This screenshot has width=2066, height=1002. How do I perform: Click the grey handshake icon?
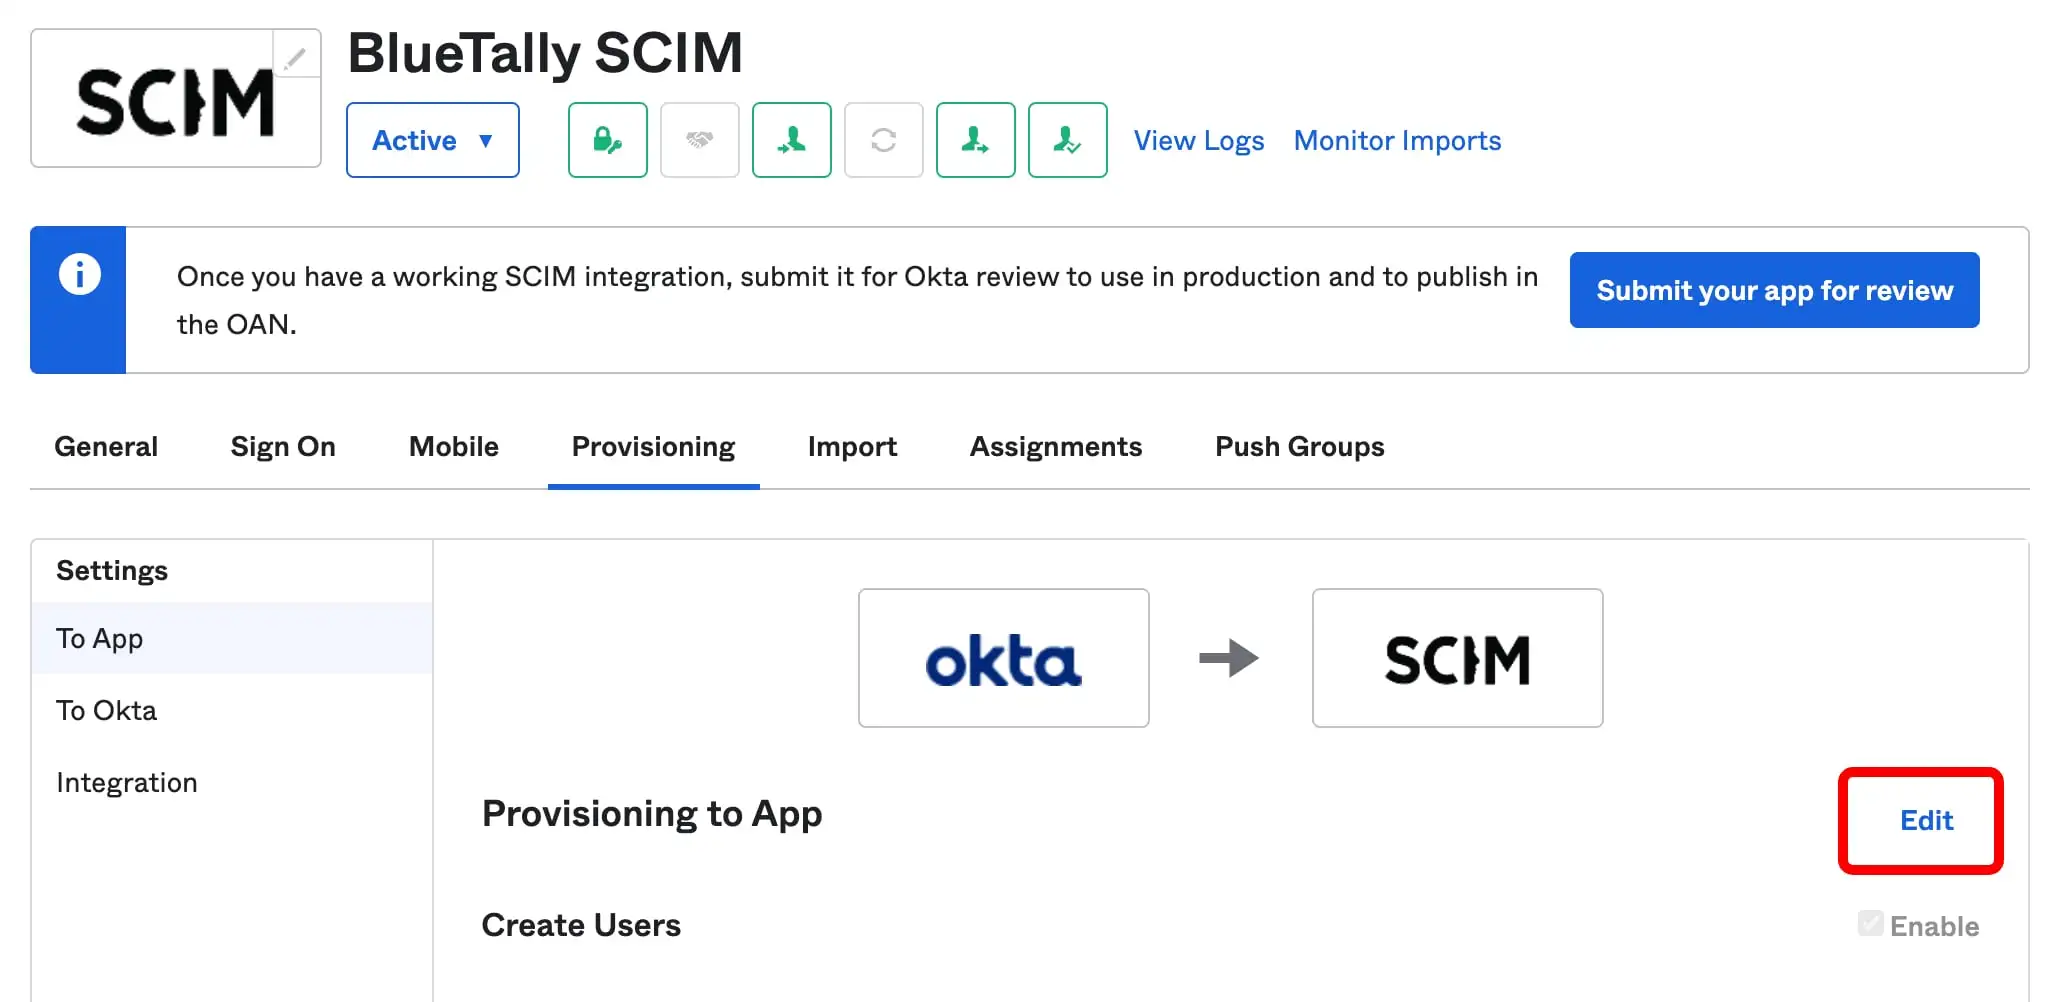(700, 140)
